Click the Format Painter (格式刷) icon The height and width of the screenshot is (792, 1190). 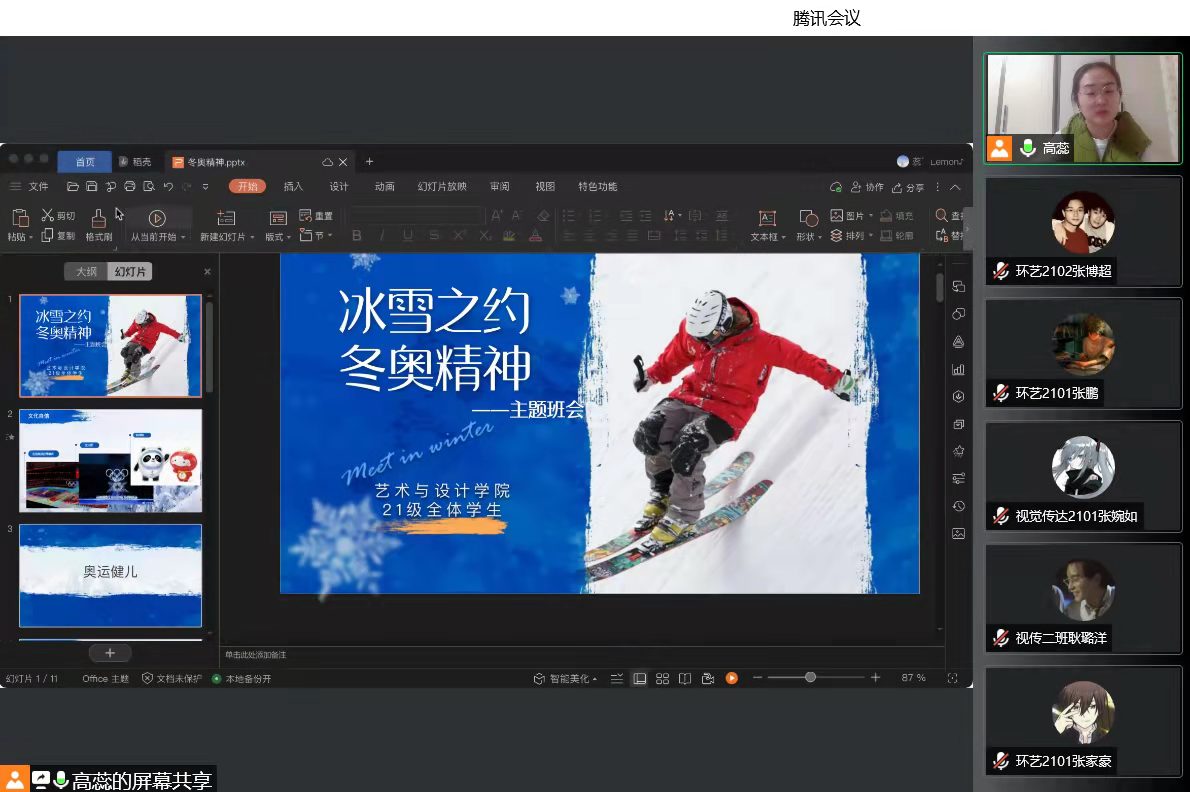coord(98,218)
